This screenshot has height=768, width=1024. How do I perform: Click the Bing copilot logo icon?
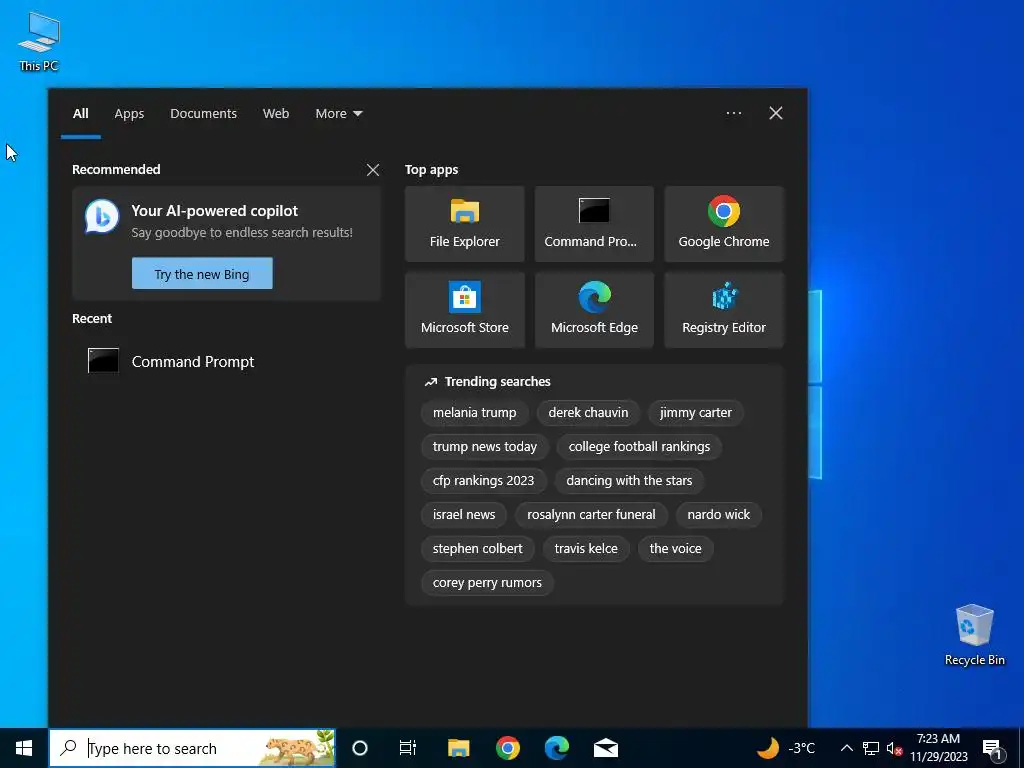click(x=102, y=217)
